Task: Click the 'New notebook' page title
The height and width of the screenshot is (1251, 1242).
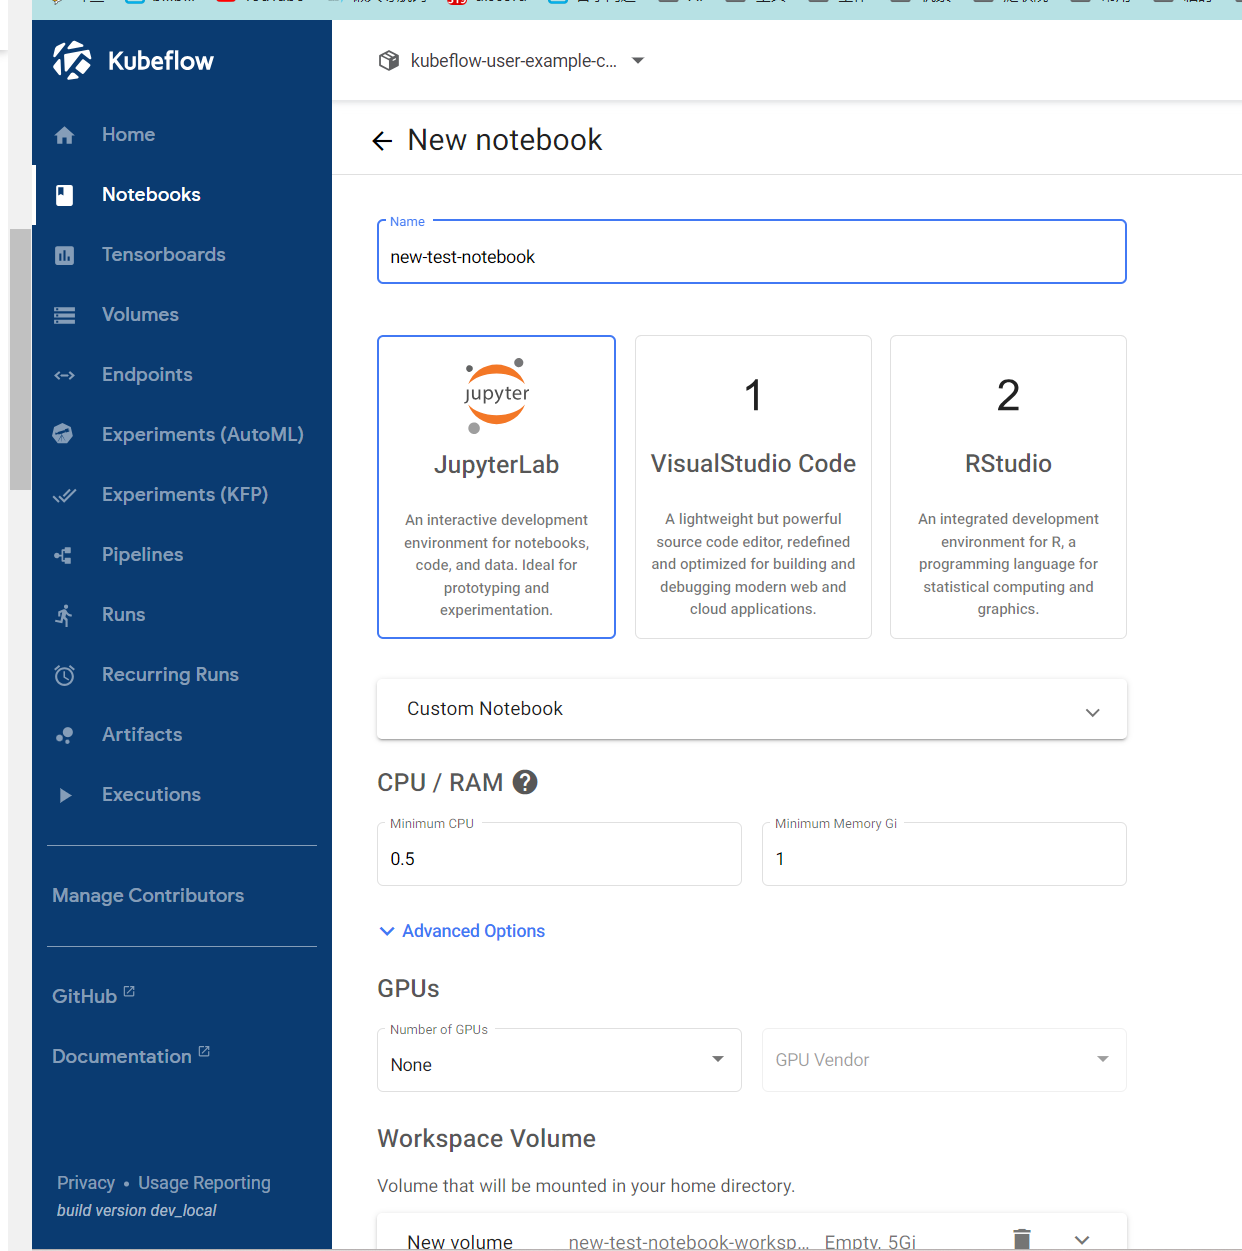Action: (x=505, y=140)
